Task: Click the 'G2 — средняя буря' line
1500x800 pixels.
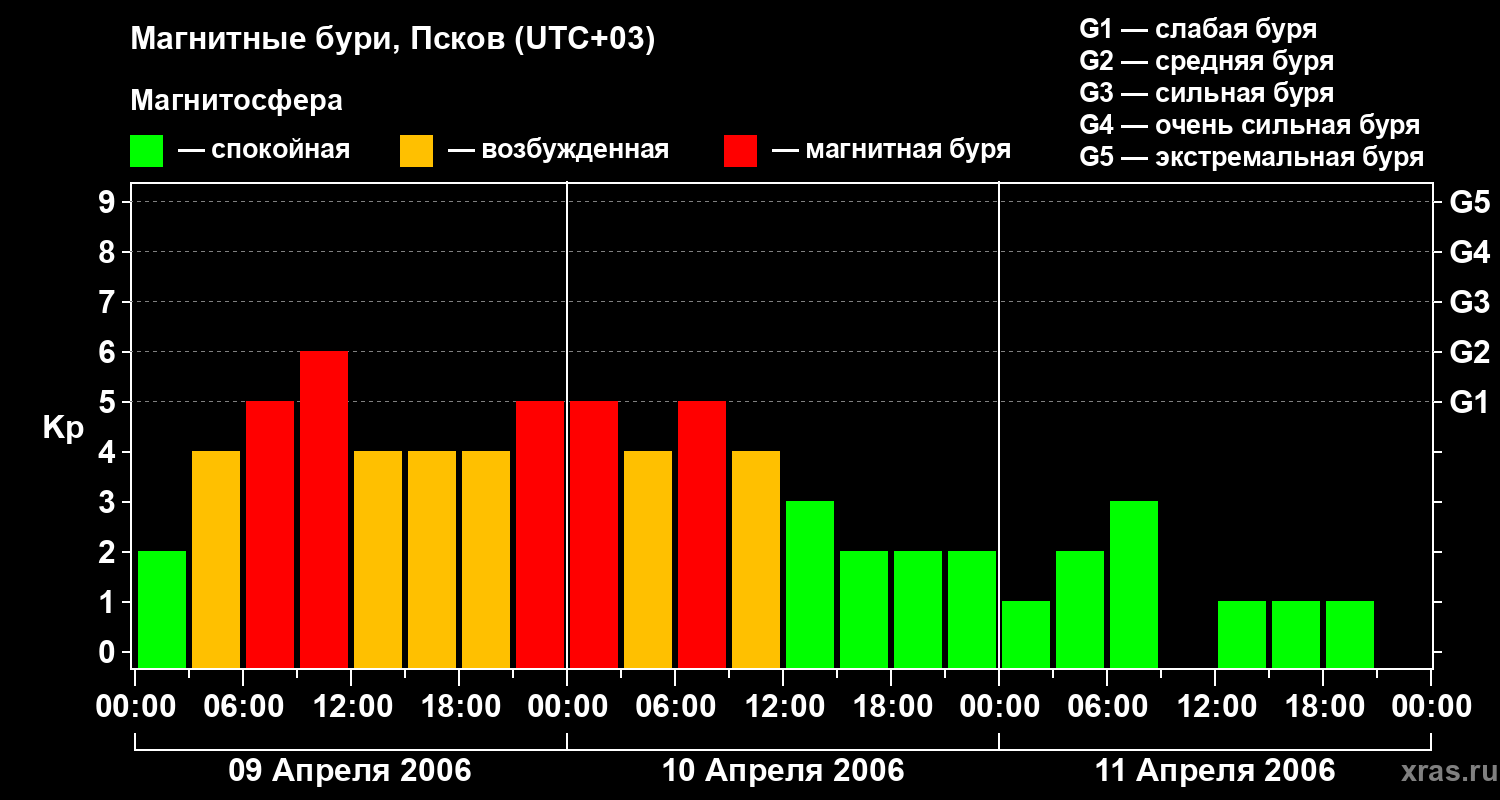Action: tap(1206, 60)
